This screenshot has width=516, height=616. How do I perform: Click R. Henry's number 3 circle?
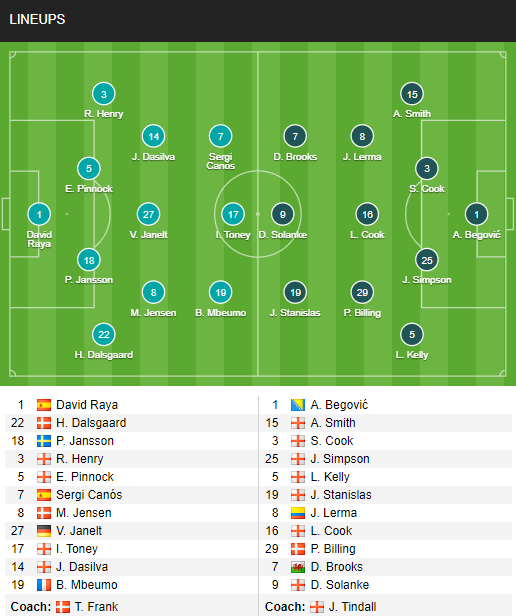pos(104,94)
